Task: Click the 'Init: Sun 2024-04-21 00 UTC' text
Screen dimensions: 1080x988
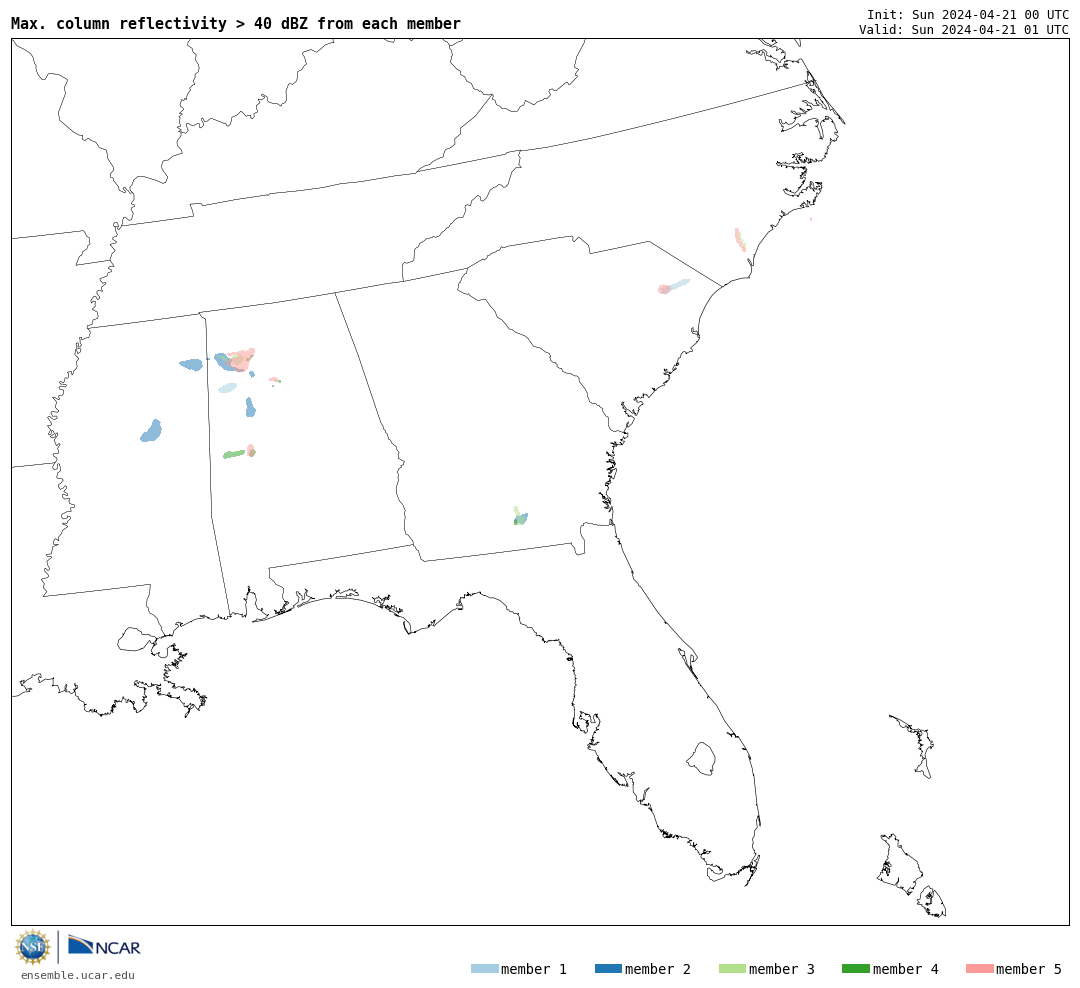Action: (968, 14)
